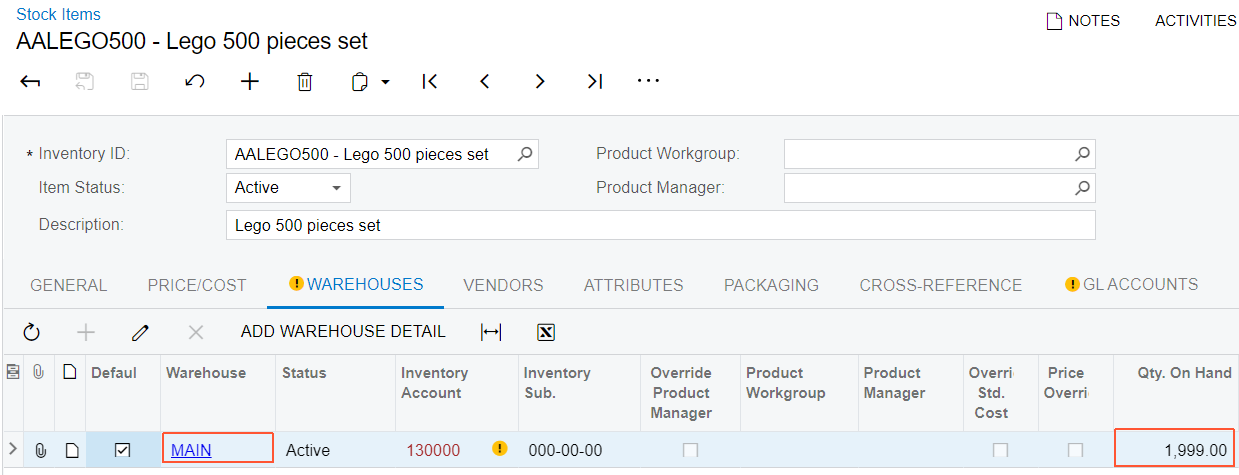Go to the first record
1239x475 pixels.
[430, 82]
